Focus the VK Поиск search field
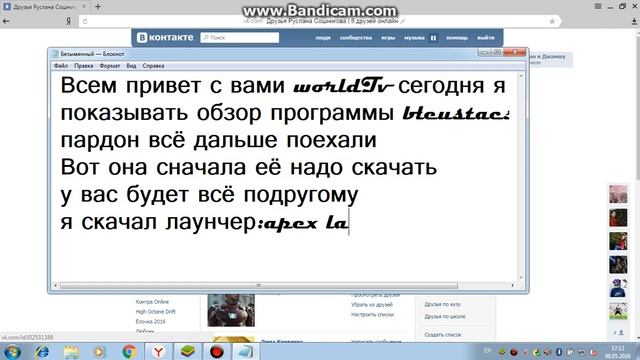 (240, 38)
